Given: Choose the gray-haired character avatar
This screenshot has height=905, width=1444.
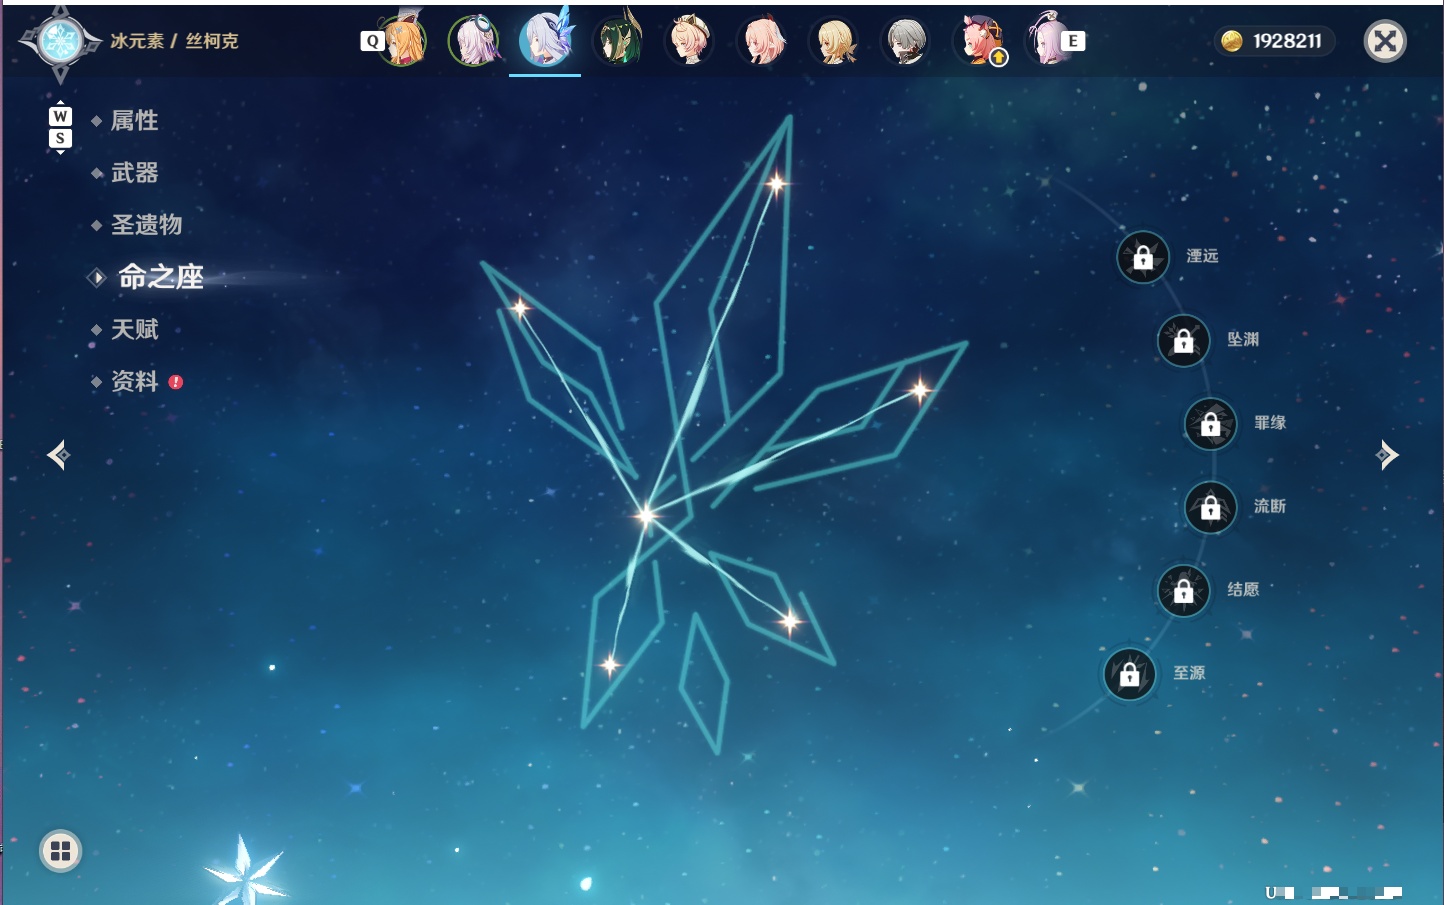Looking at the screenshot, I should tap(906, 41).
